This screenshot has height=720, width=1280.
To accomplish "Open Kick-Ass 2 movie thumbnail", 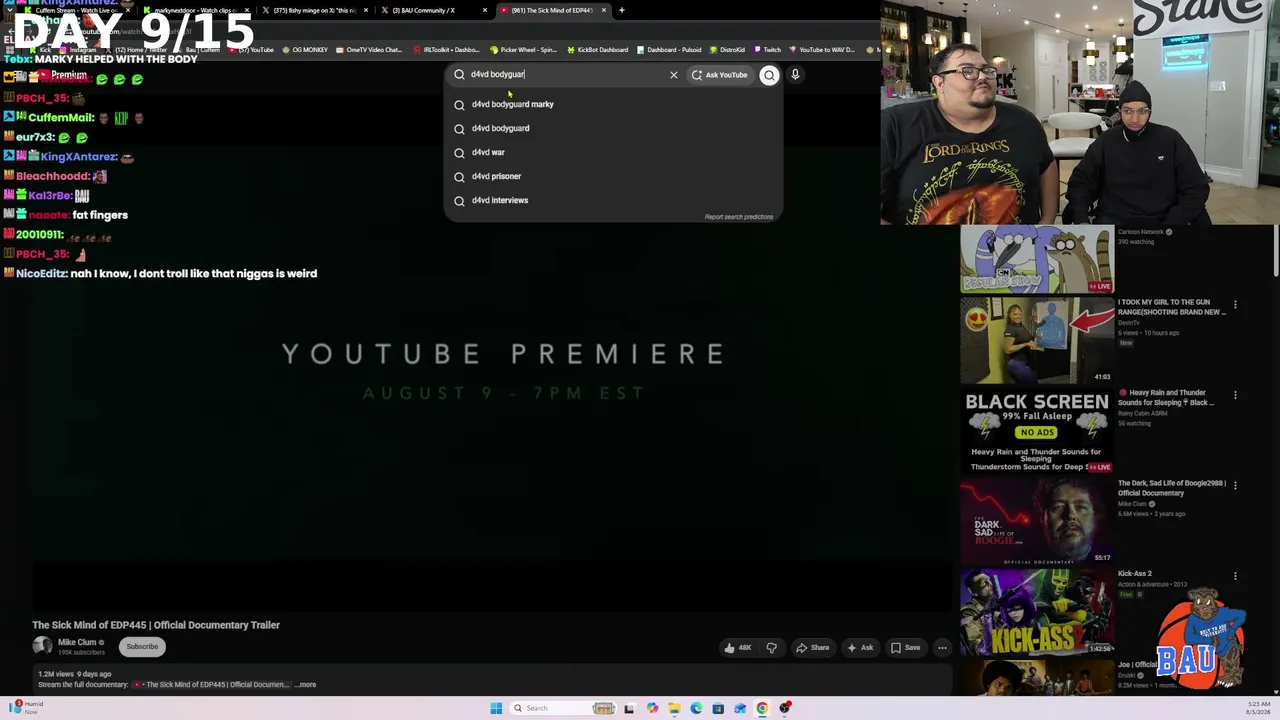I will coord(1037,612).
